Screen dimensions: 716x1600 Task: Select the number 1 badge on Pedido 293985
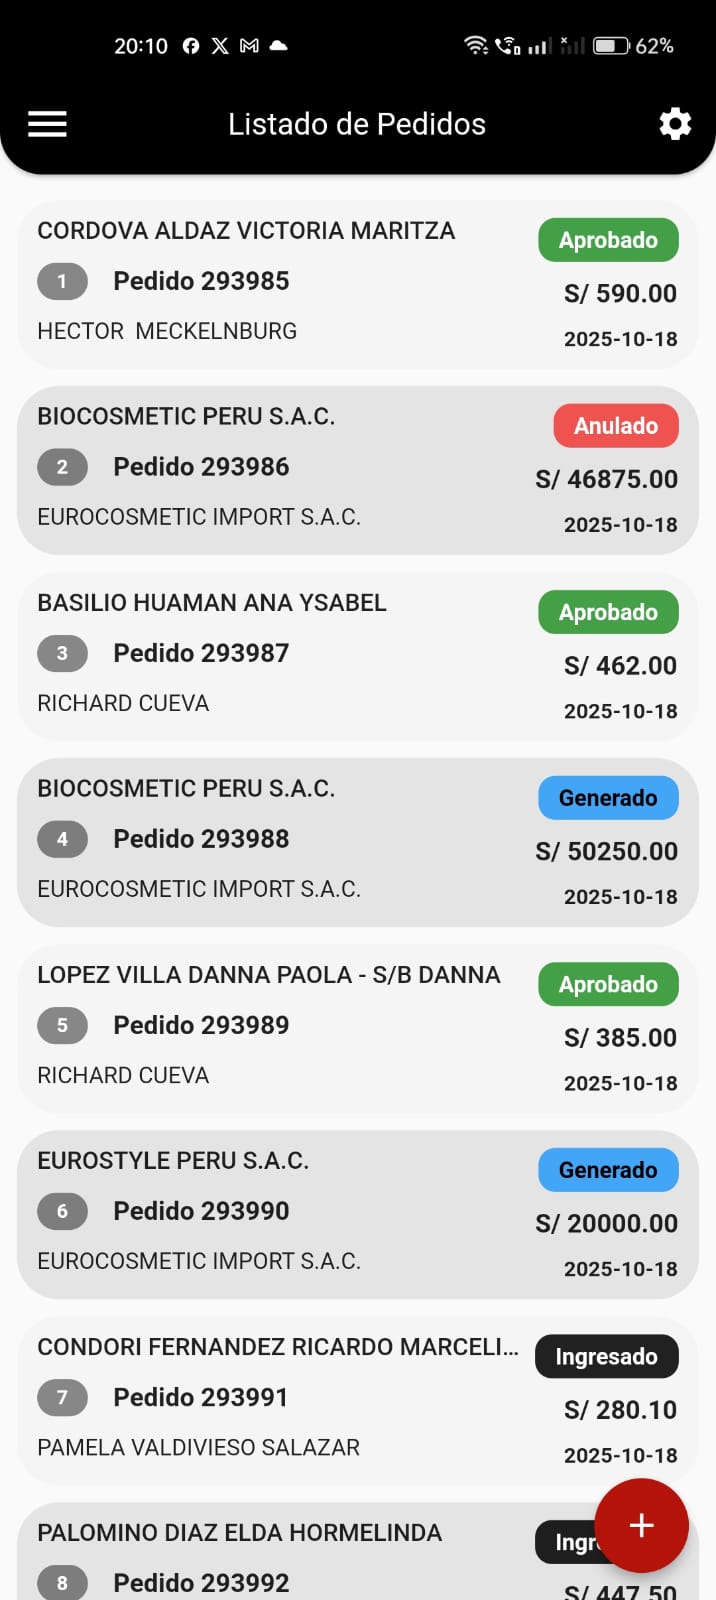tap(62, 281)
